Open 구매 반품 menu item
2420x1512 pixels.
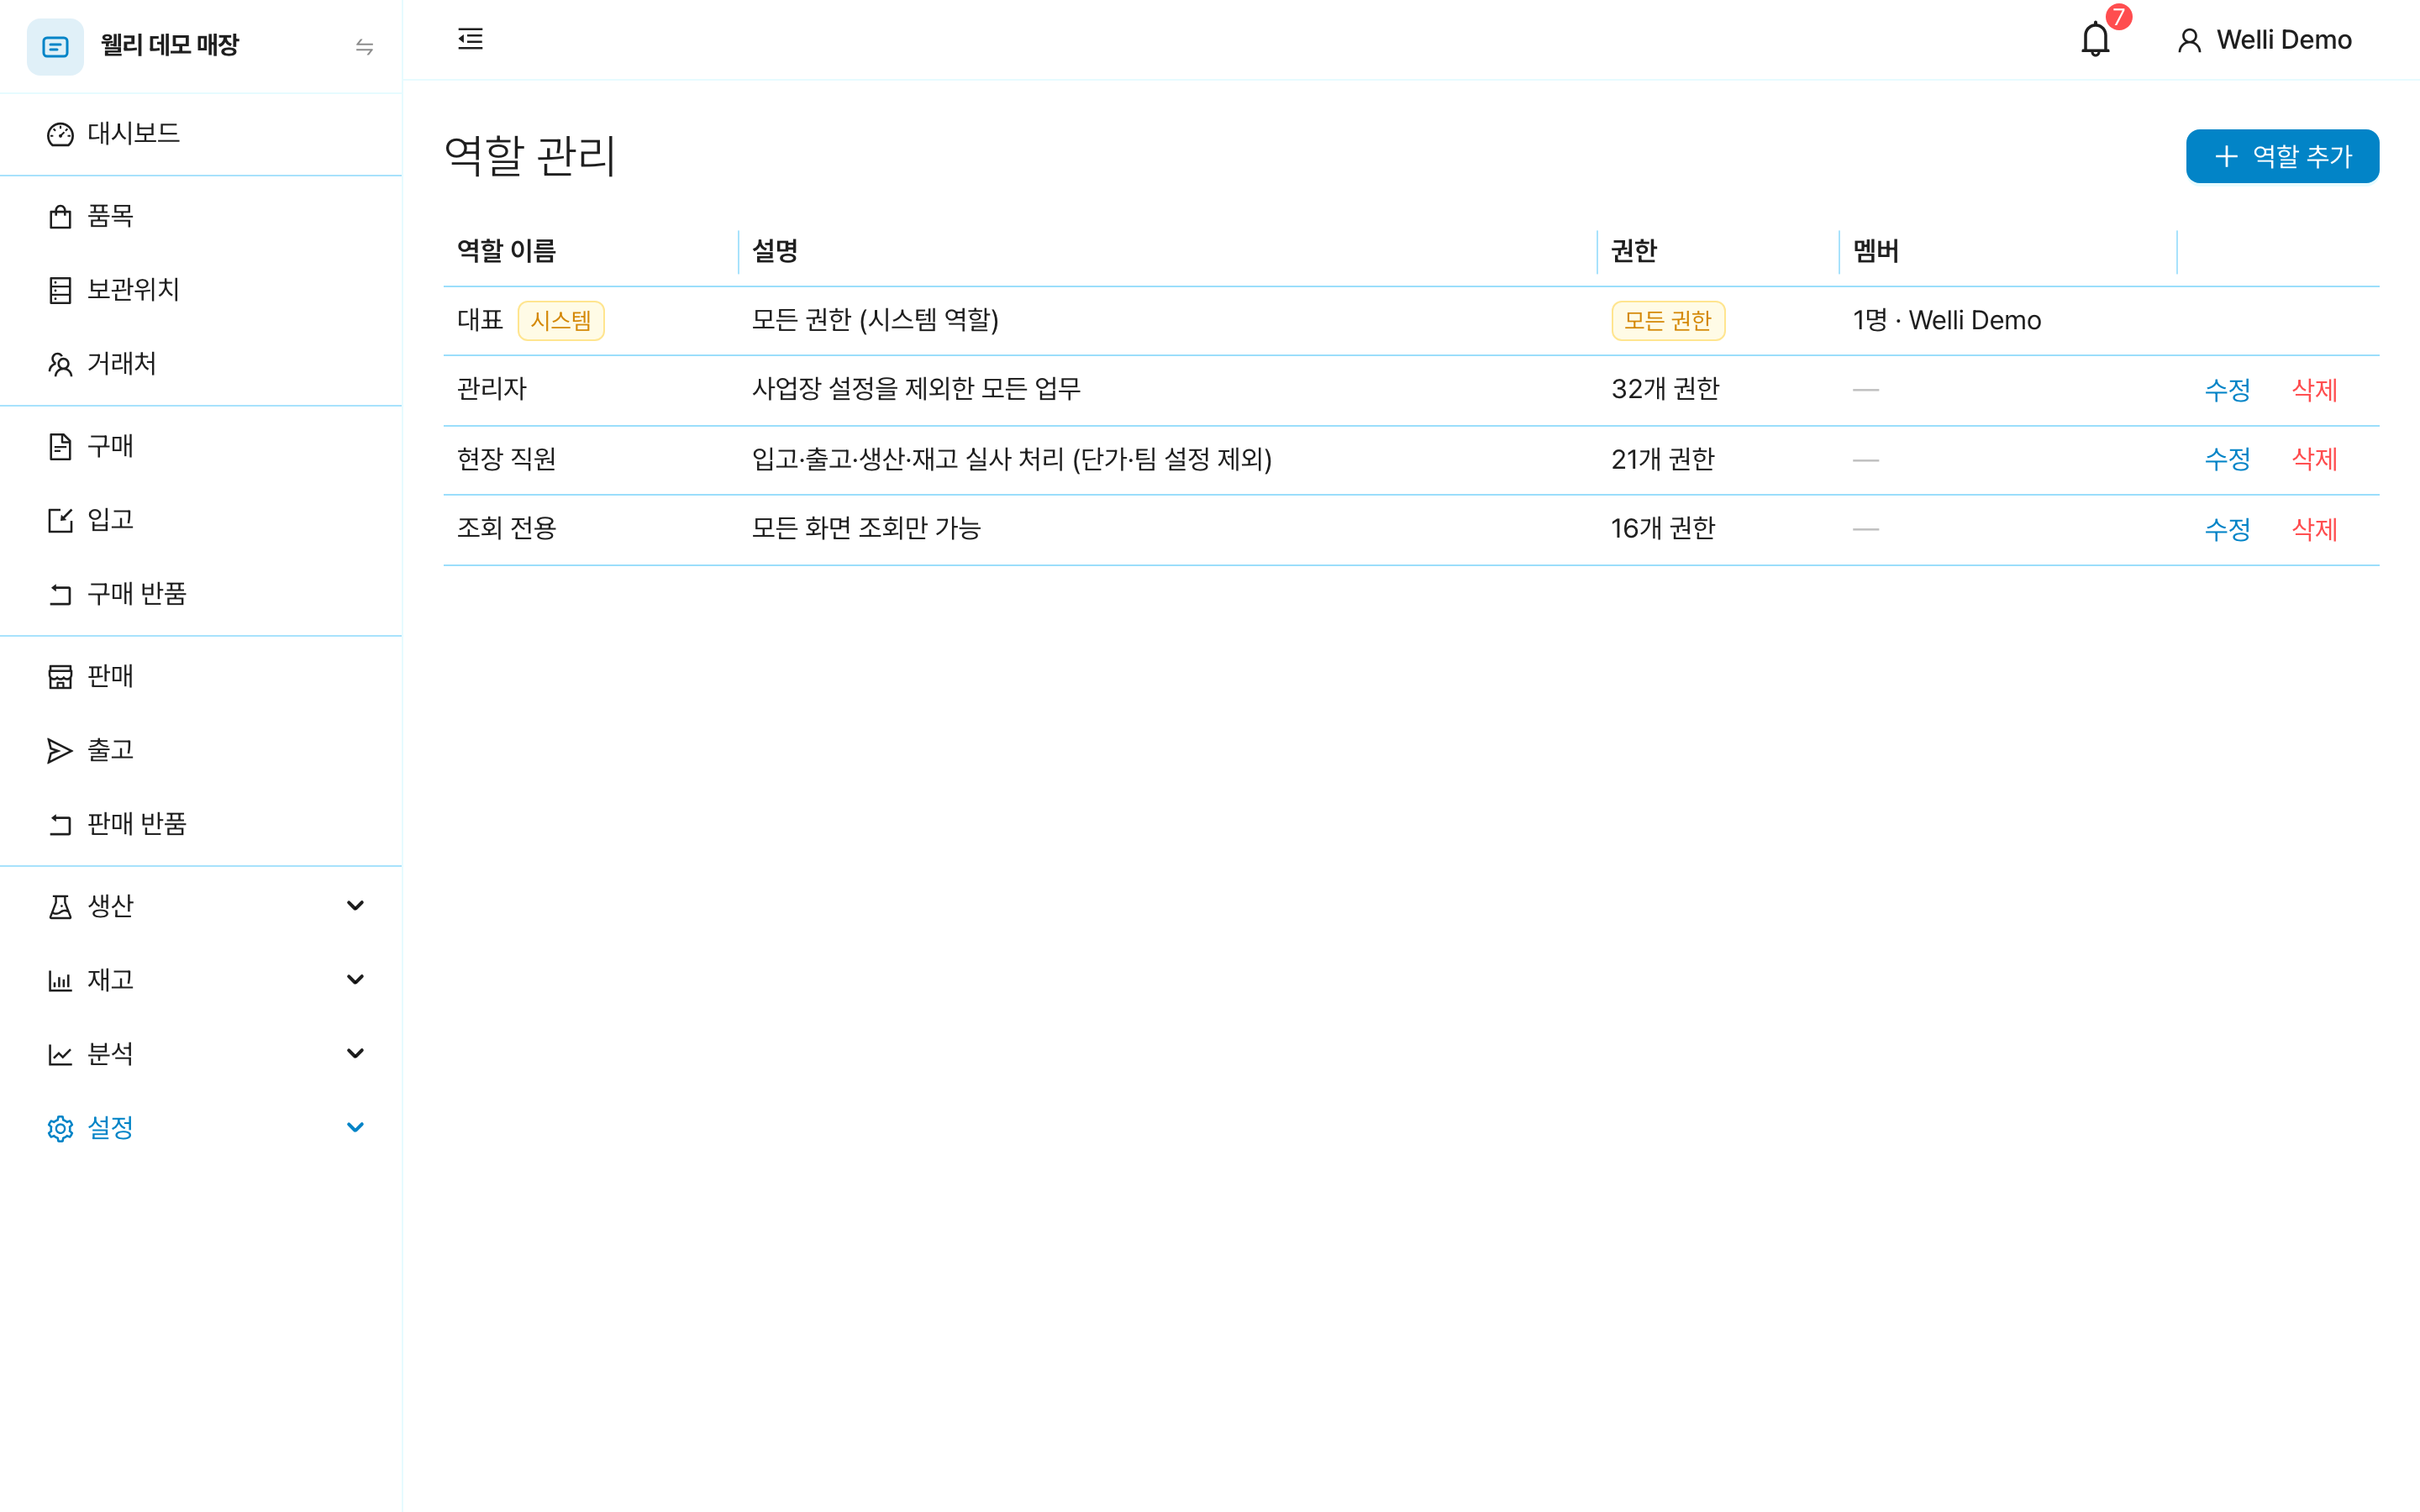coord(201,594)
